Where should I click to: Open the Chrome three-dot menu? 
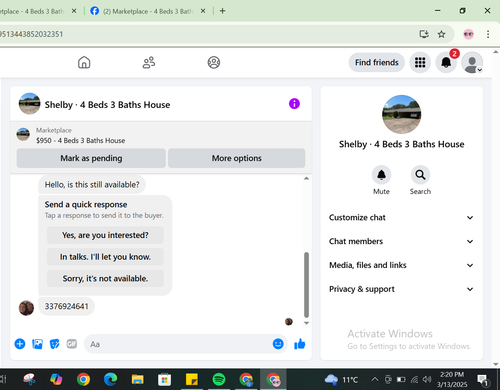click(x=488, y=34)
